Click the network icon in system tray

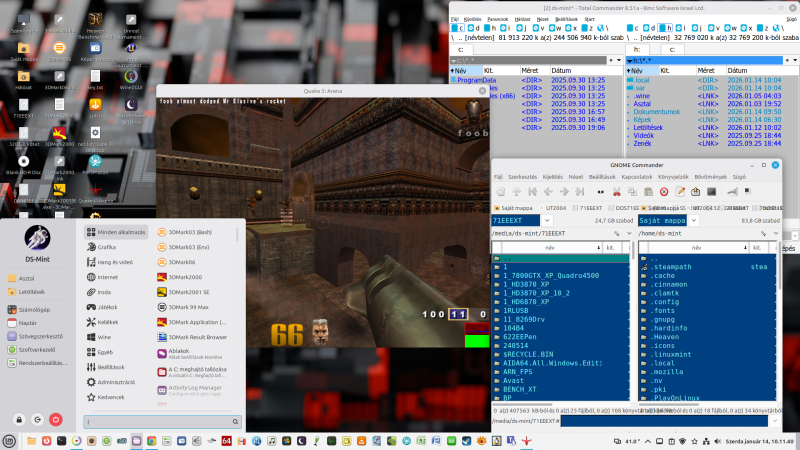pos(706,441)
